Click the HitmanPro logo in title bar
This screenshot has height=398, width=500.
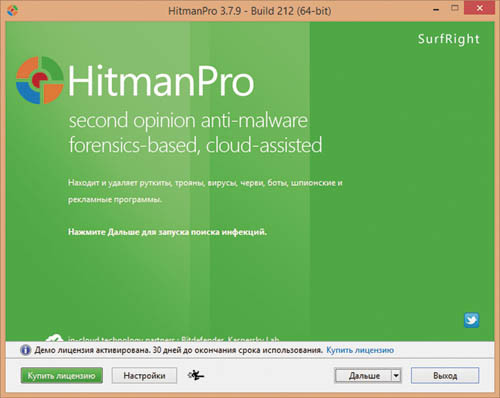coord(12,10)
